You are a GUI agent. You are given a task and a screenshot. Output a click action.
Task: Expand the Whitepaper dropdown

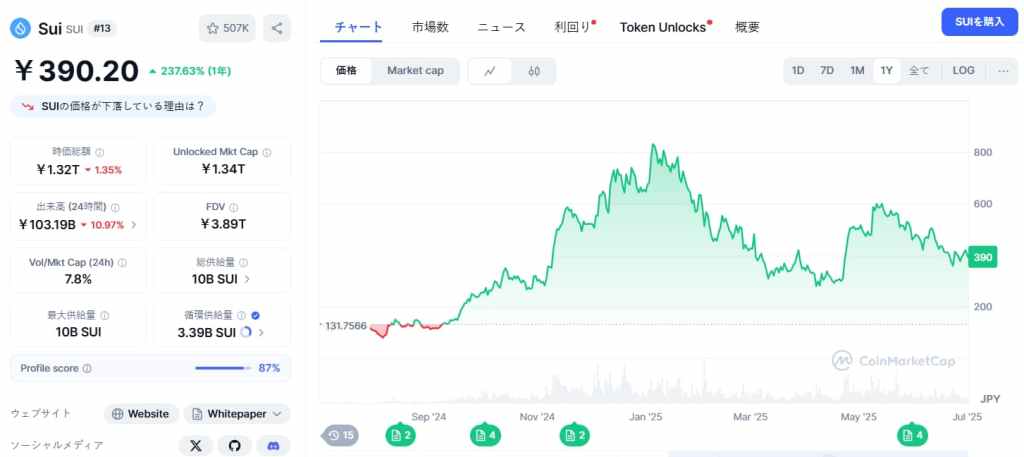(x=237, y=414)
